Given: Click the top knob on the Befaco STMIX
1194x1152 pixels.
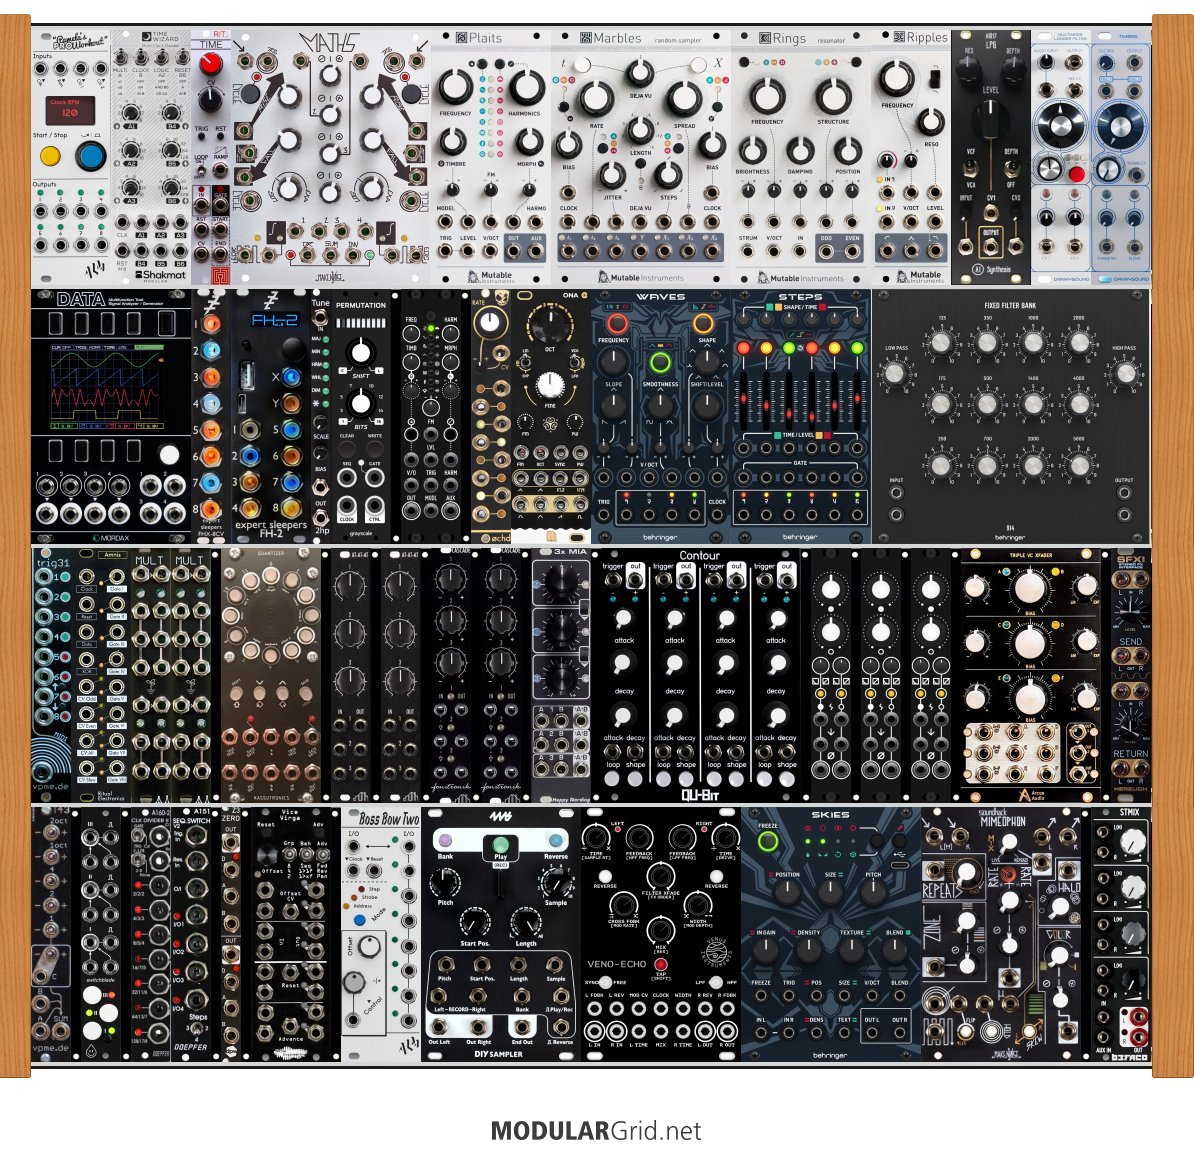Looking at the screenshot, I should pos(1132,841).
